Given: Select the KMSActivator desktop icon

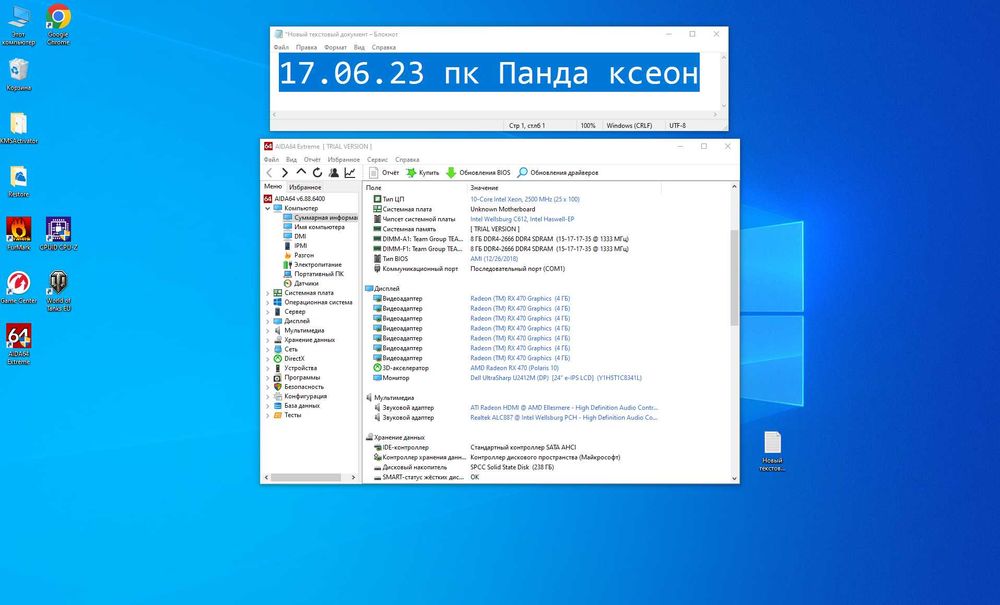Looking at the screenshot, I should [18, 128].
